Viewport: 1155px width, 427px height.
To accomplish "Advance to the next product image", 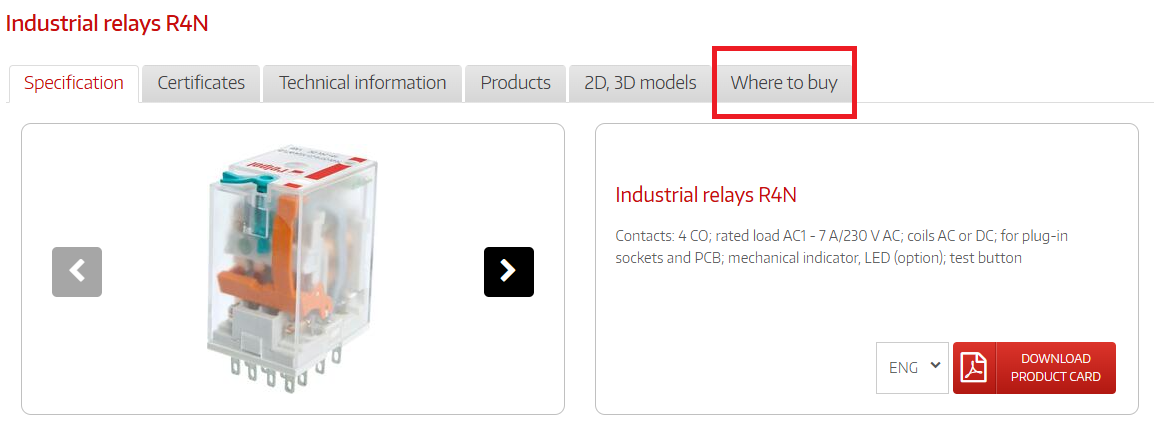I will [508, 271].
